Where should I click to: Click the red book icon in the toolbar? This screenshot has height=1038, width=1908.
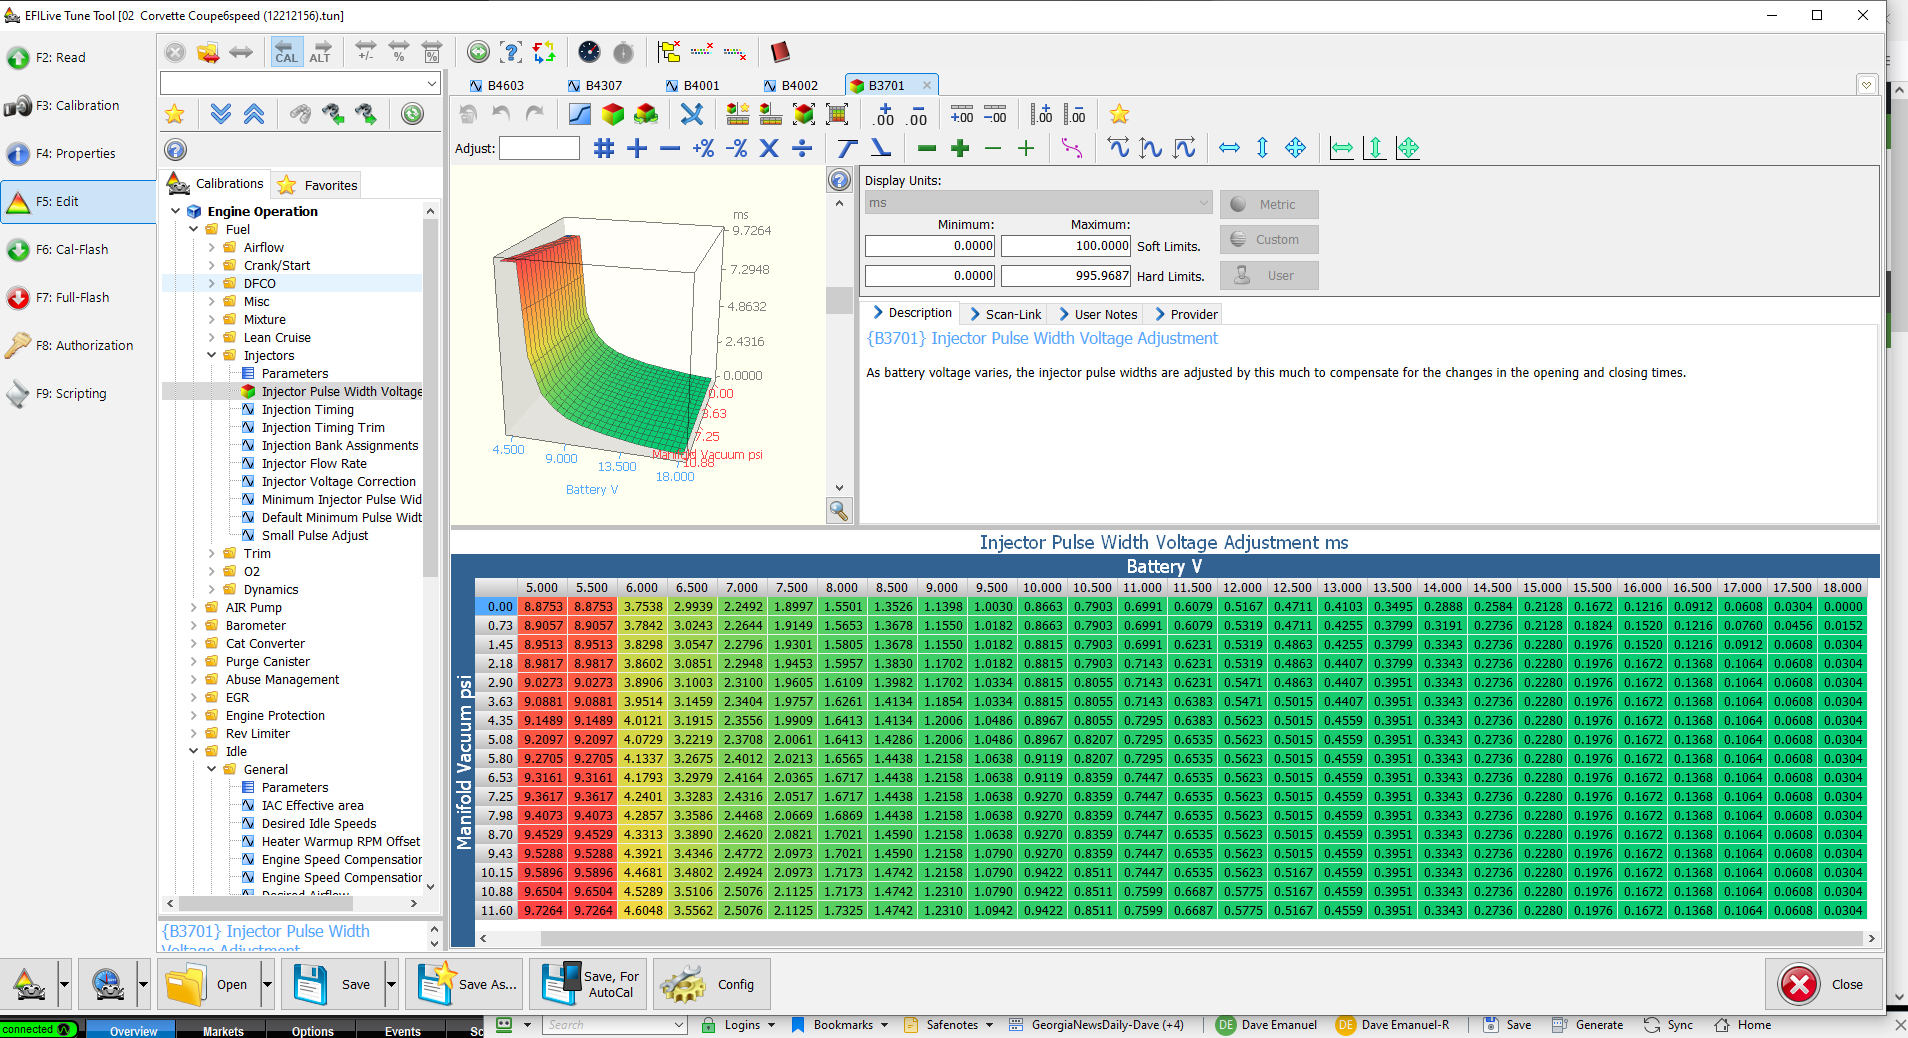pyautogui.click(x=780, y=52)
